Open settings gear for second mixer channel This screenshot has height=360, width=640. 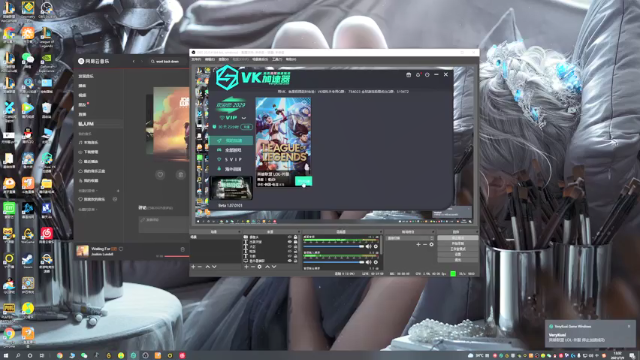click(x=376, y=262)
